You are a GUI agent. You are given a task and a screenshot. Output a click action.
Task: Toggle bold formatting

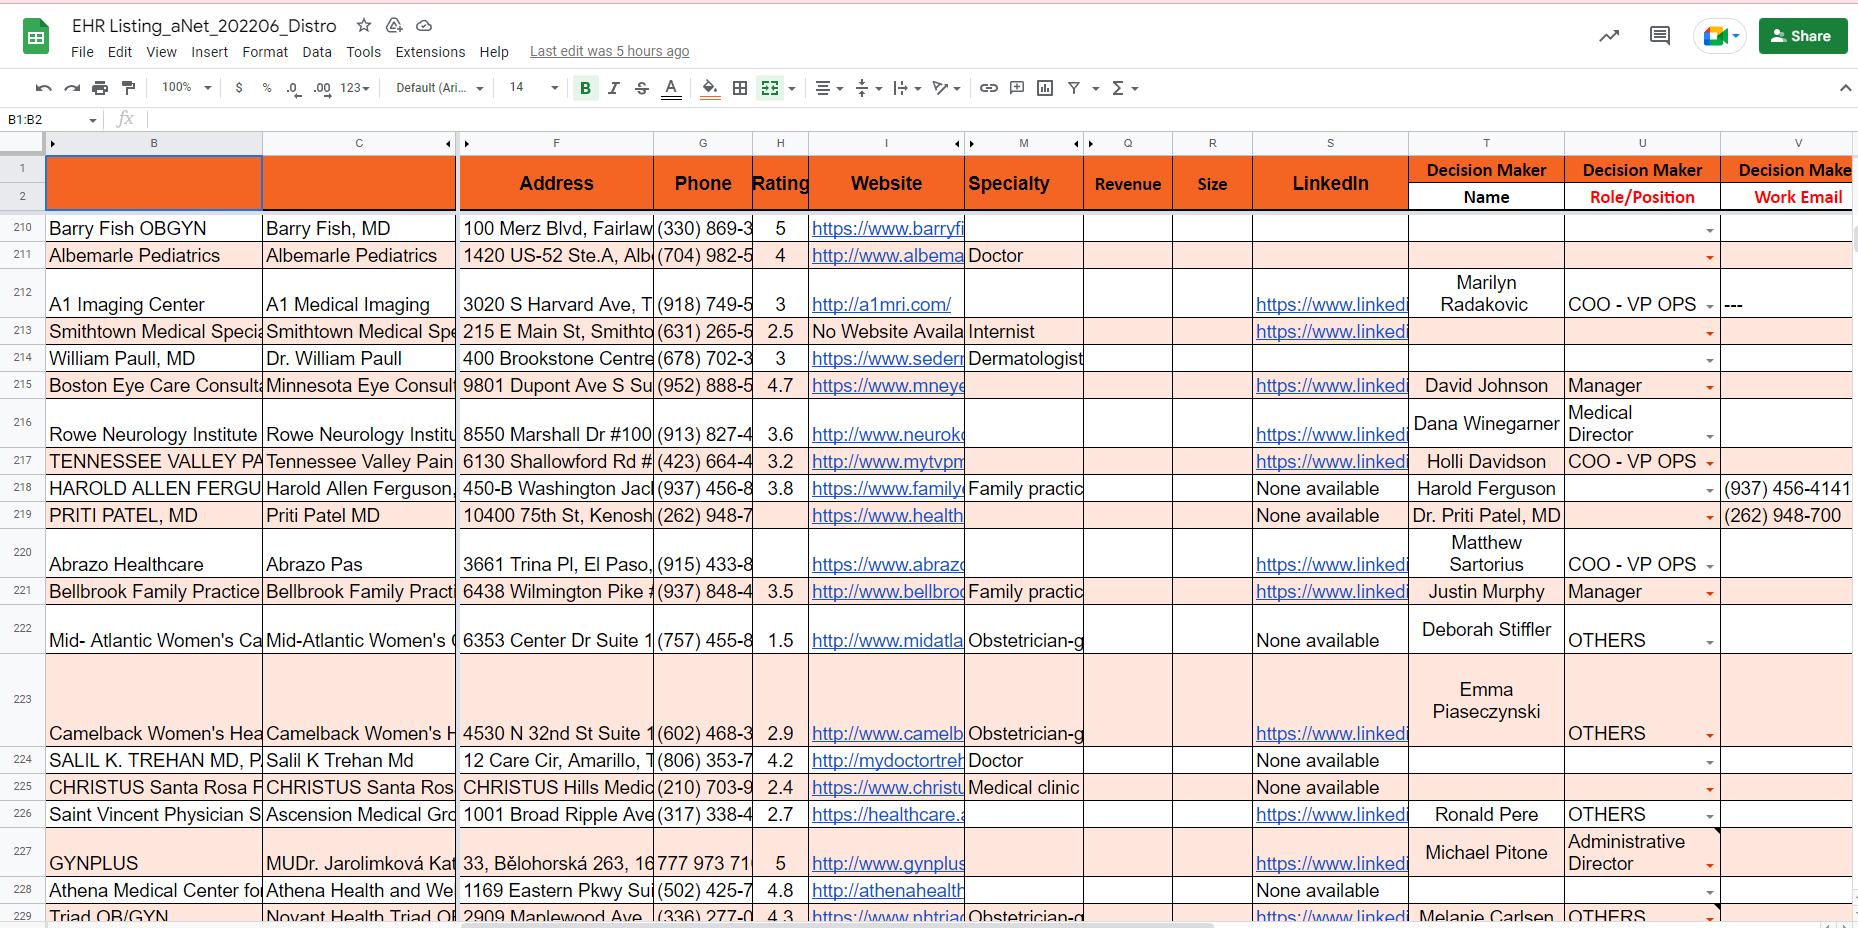click(585, 88)
